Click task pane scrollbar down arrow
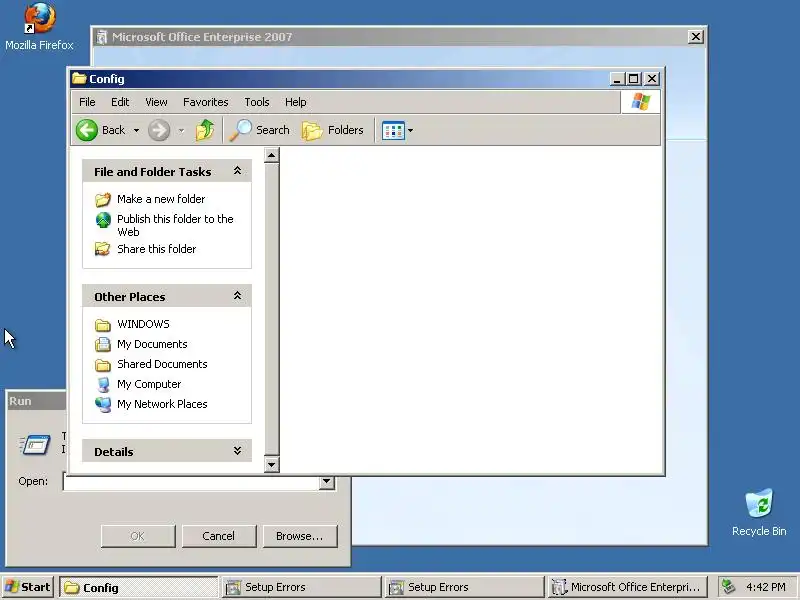800x600 pixels. (271, 465)
